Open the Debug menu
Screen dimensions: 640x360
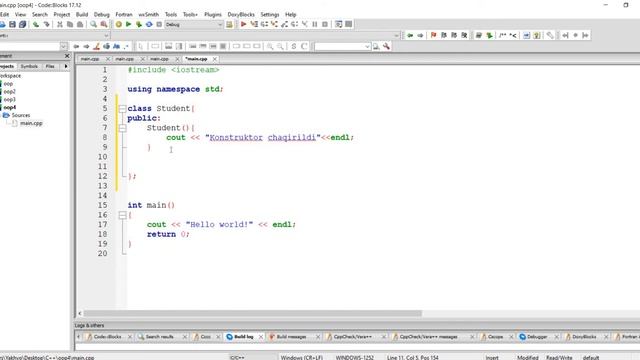(102, 14)
